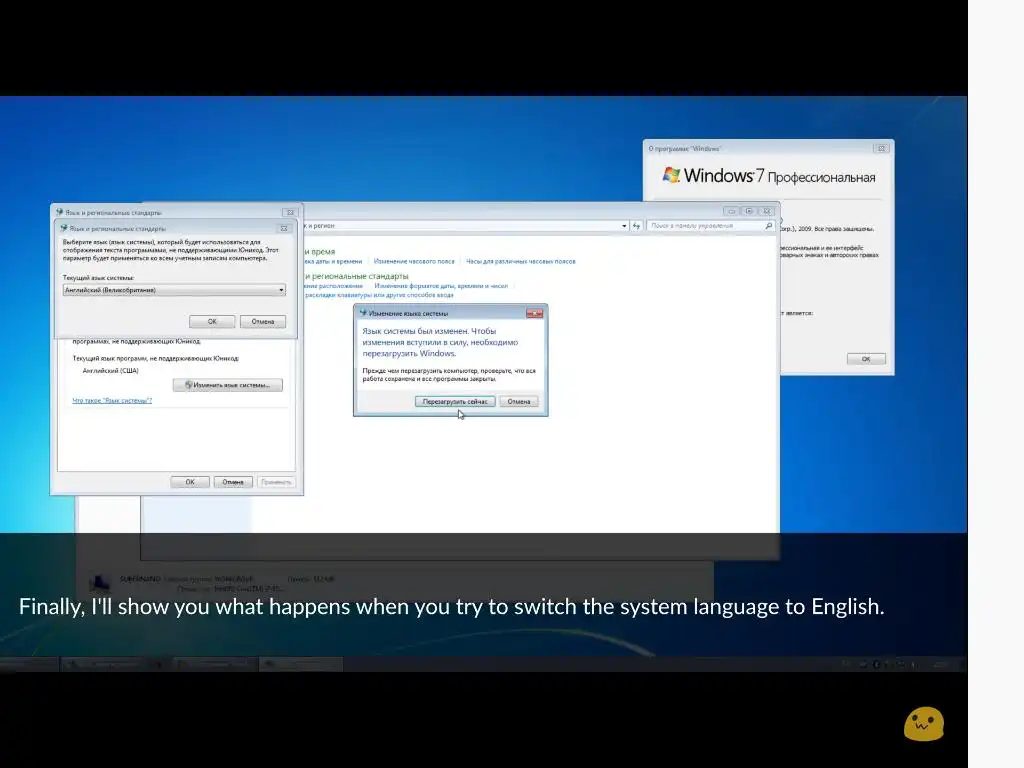This screenshot has height=768, width=1024.
Task: Click the "Перезагрузить сейчас" restart button
Action: (455, 402)
